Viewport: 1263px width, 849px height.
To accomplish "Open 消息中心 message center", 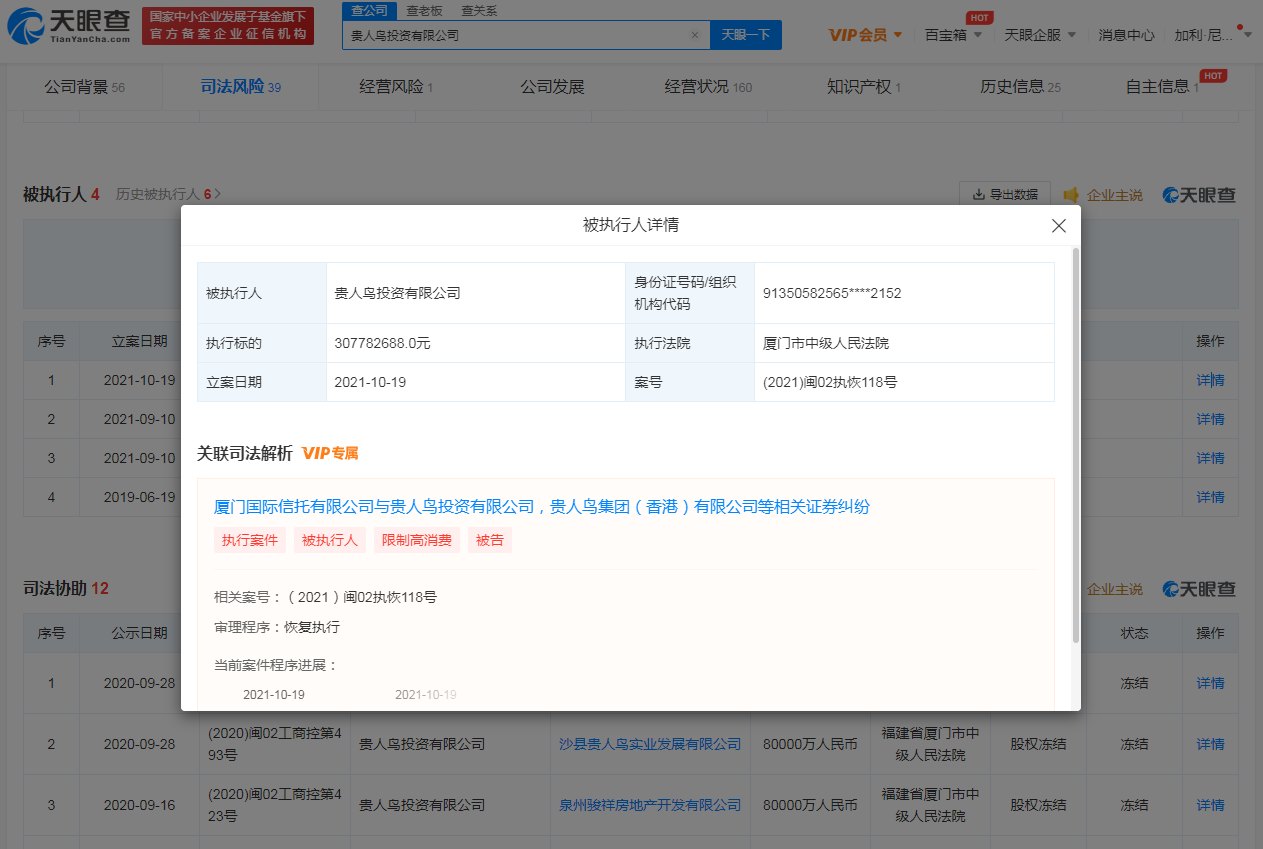I will 1126,35.
